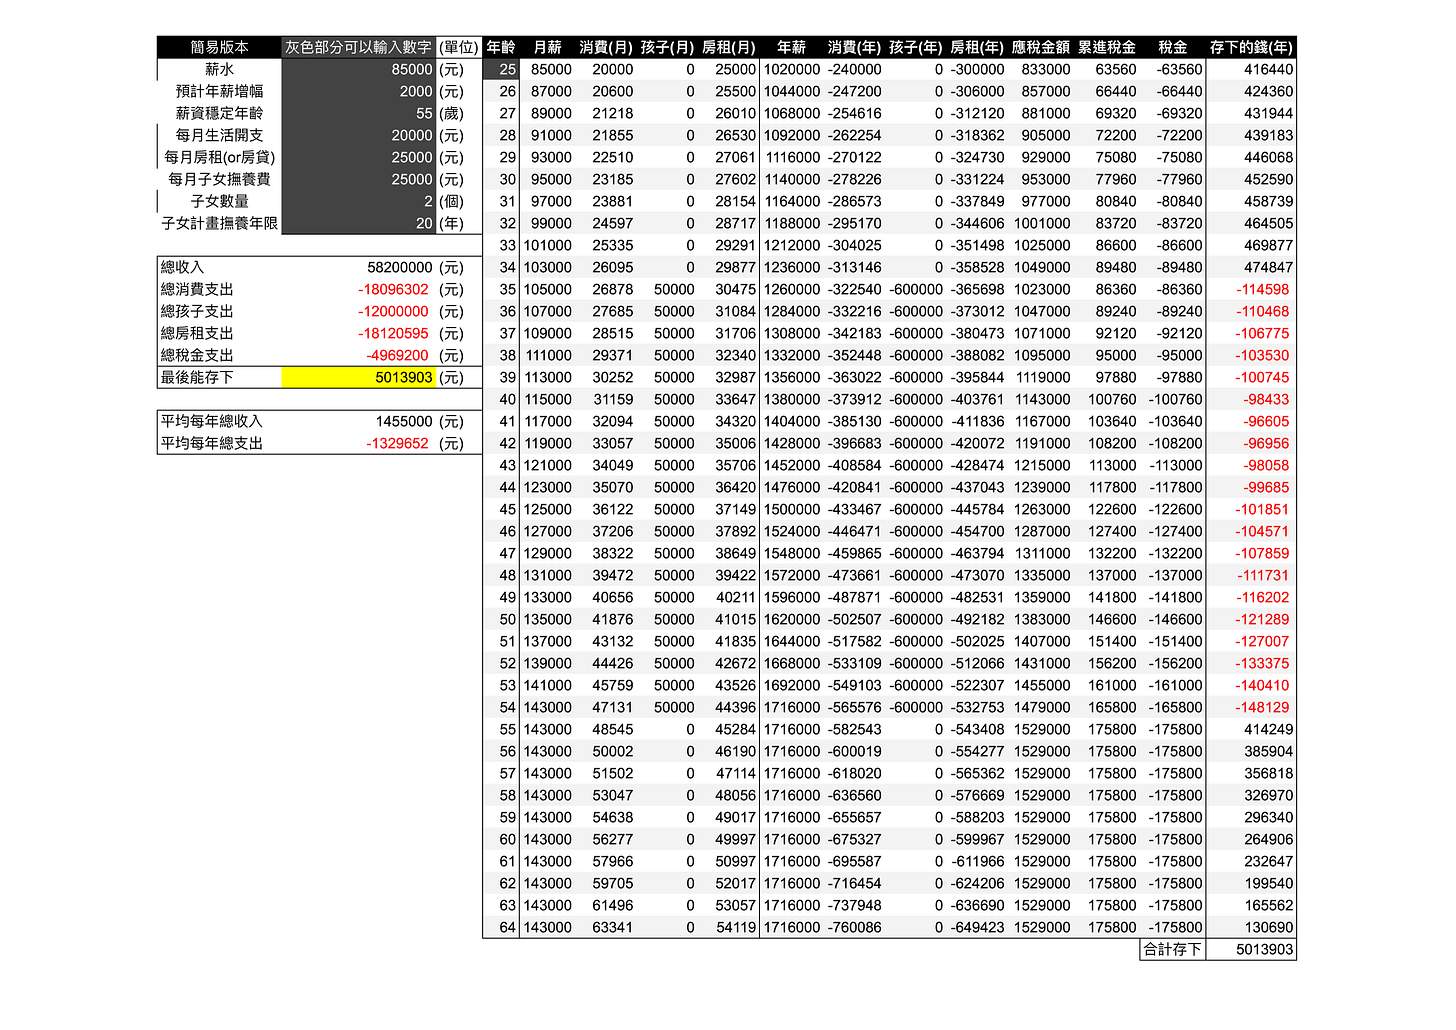Click the 孩子(年) column header

tap(915, 47)
